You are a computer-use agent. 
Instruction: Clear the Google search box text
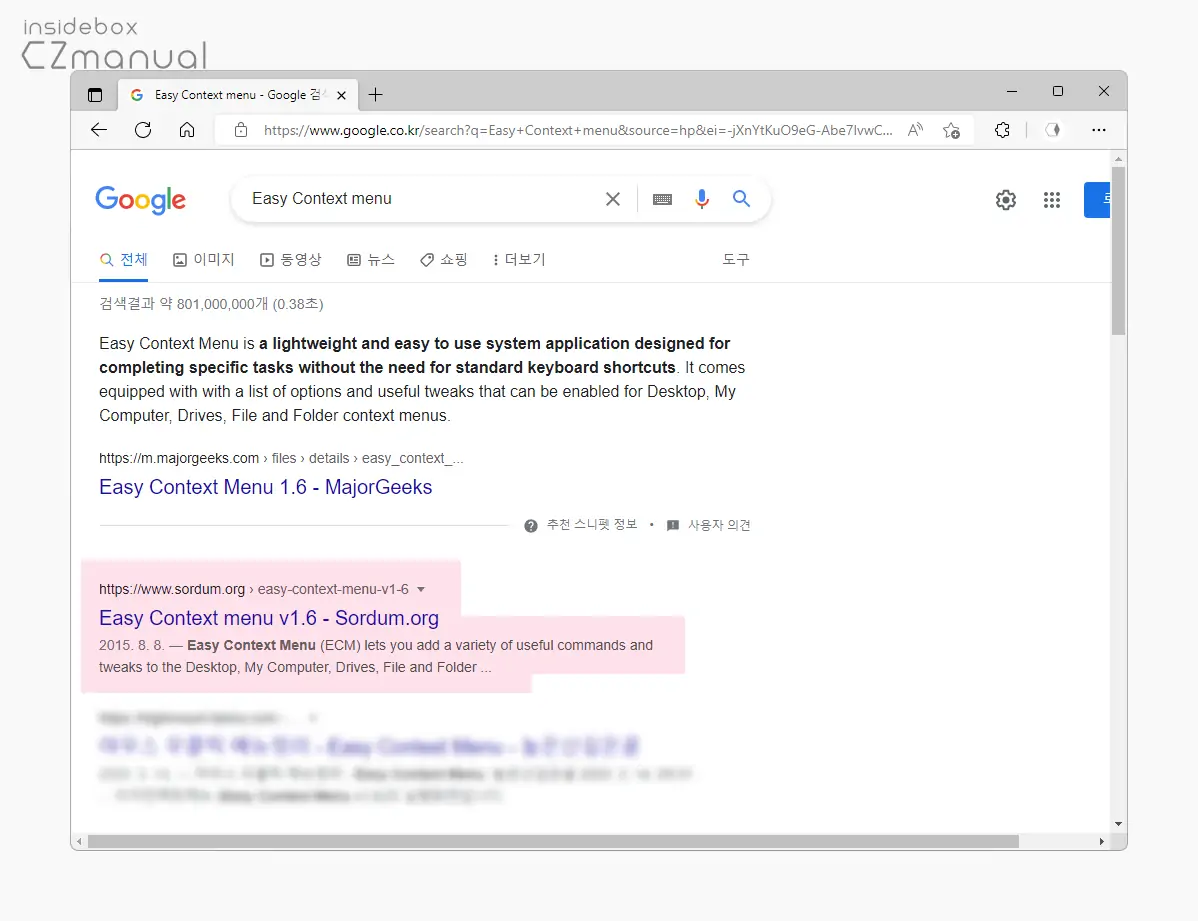coord(613,199)
